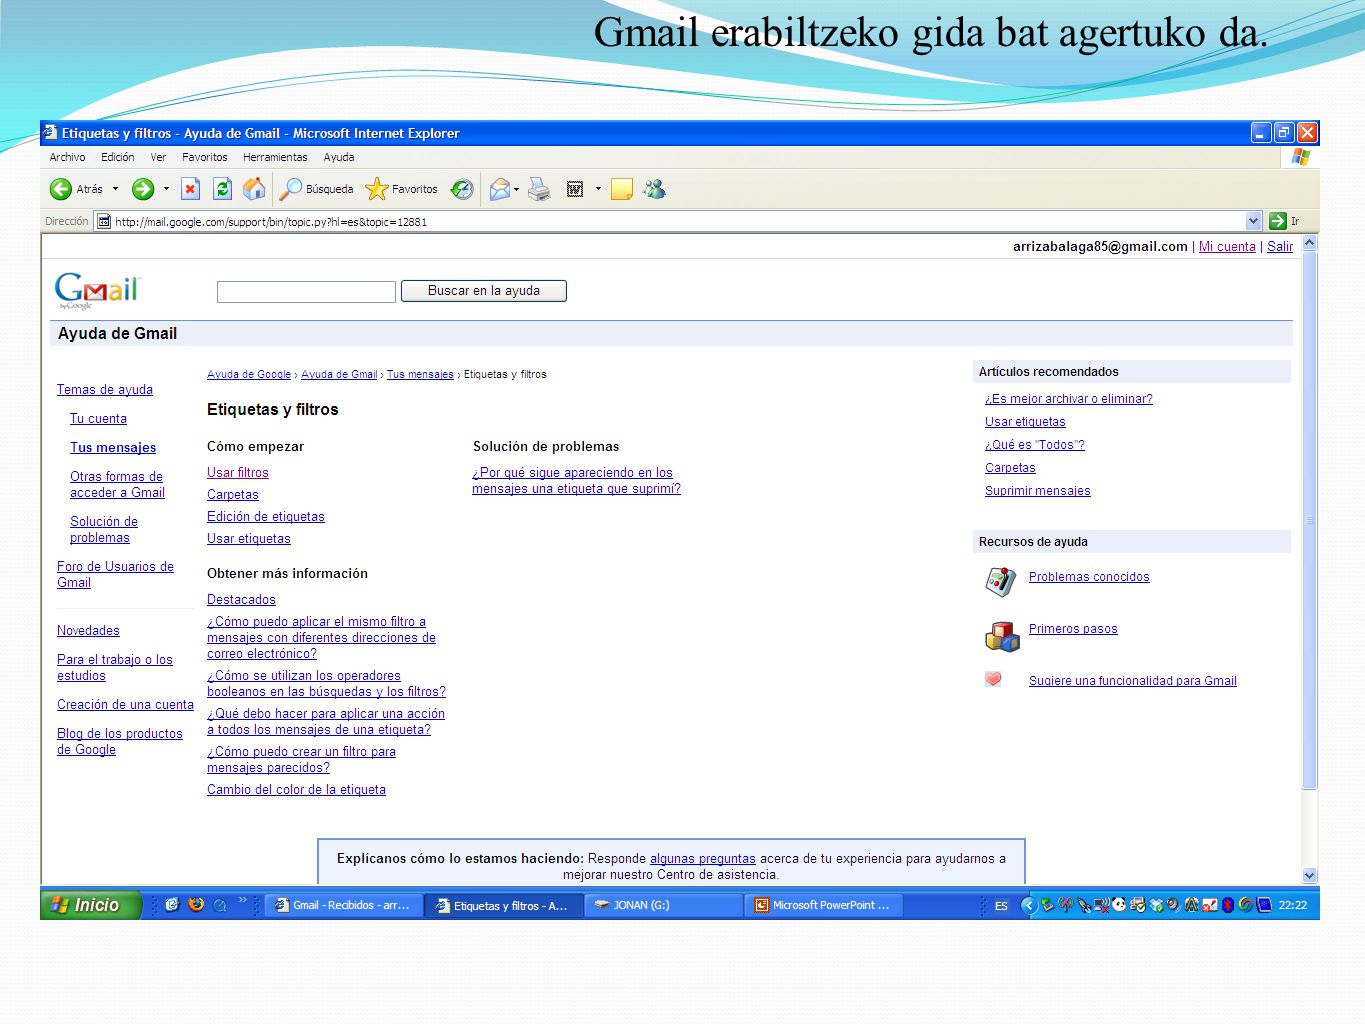The width and height of the screenshot is (1365, 1024).
Task: Click the scrollbar up arrow
Action: [1310, 242]
